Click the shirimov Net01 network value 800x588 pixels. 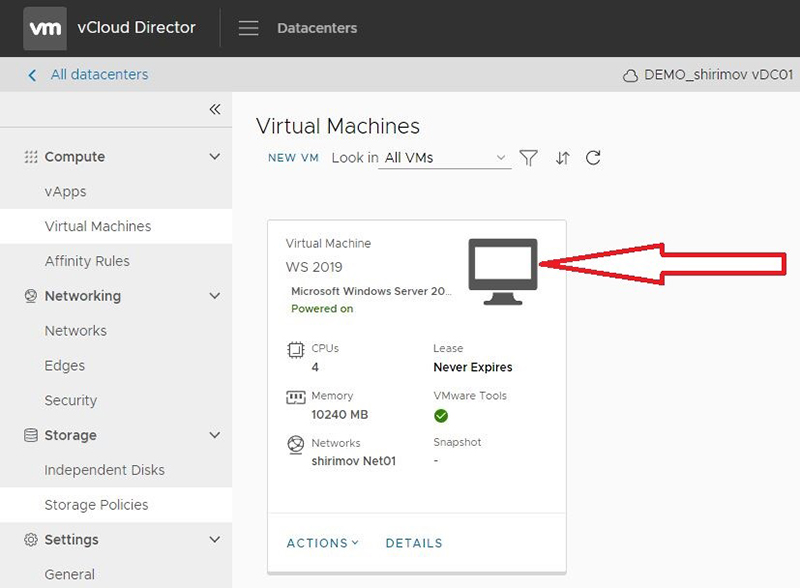point(354,461)
